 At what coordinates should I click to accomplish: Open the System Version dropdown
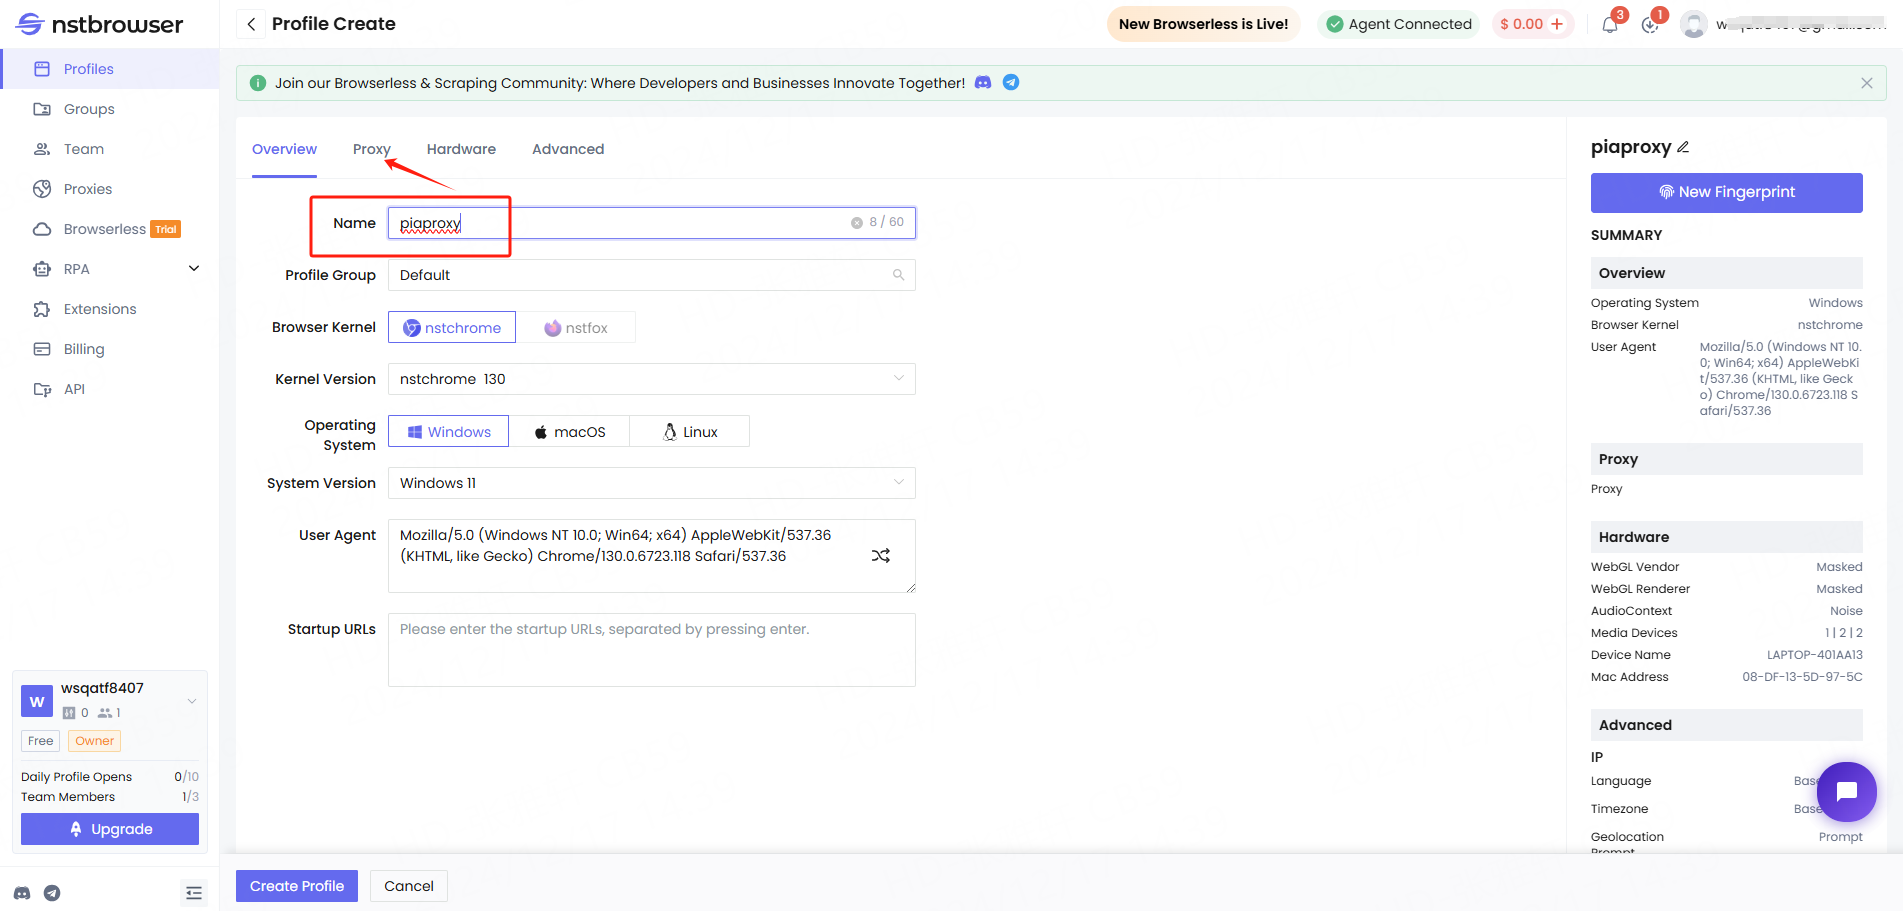click(x=651, y=483)
